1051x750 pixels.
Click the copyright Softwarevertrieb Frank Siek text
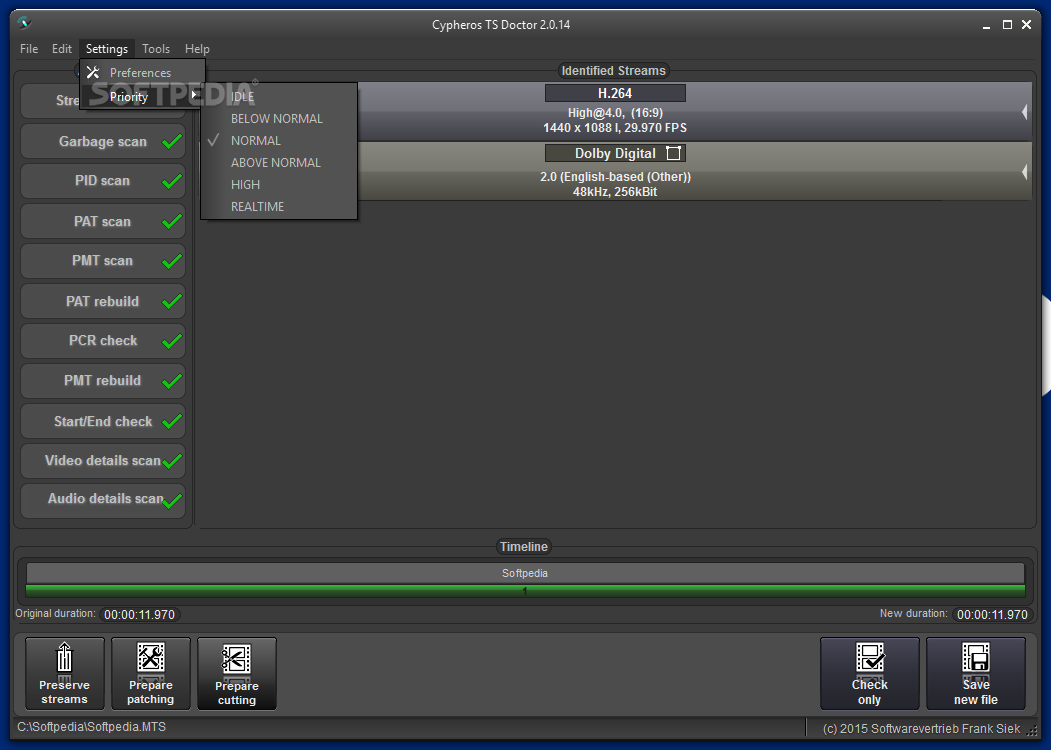click(x=921, y=729)
